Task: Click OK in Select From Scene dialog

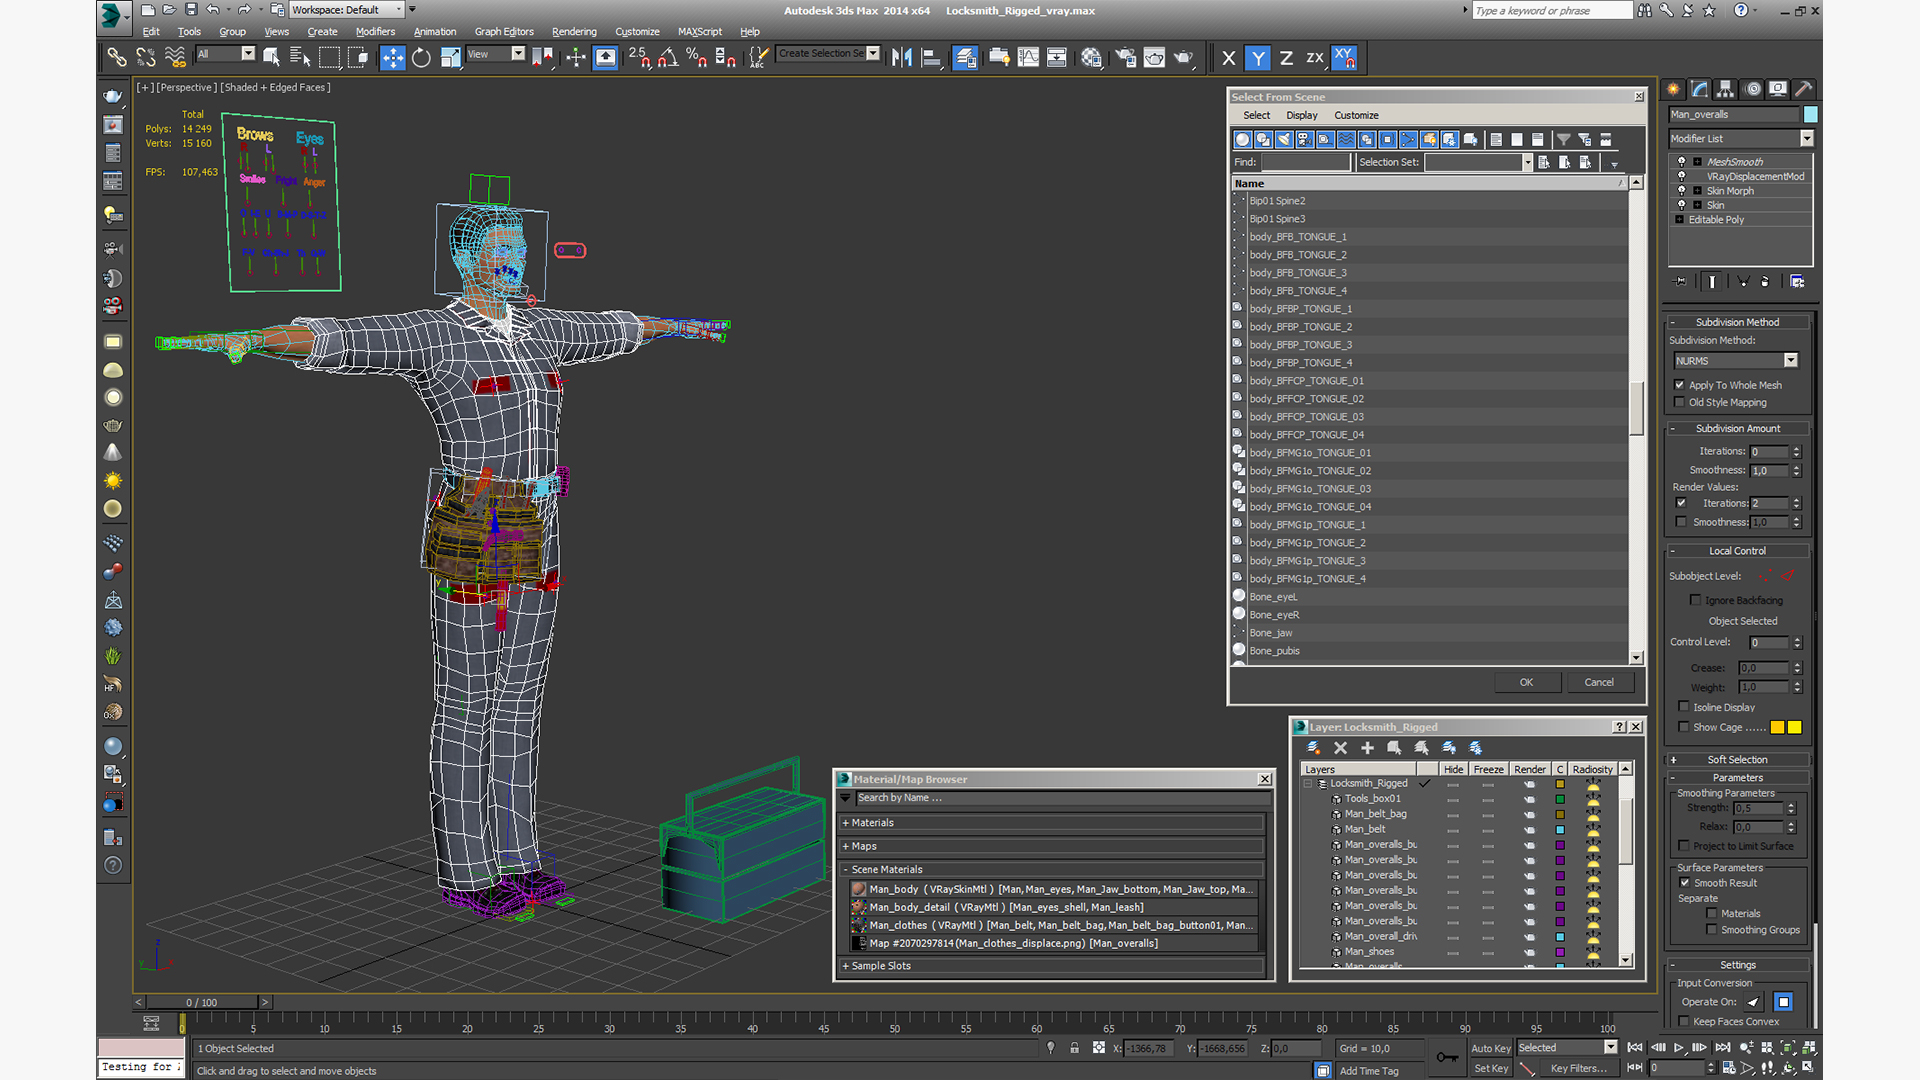Action: coord(1526,683)
